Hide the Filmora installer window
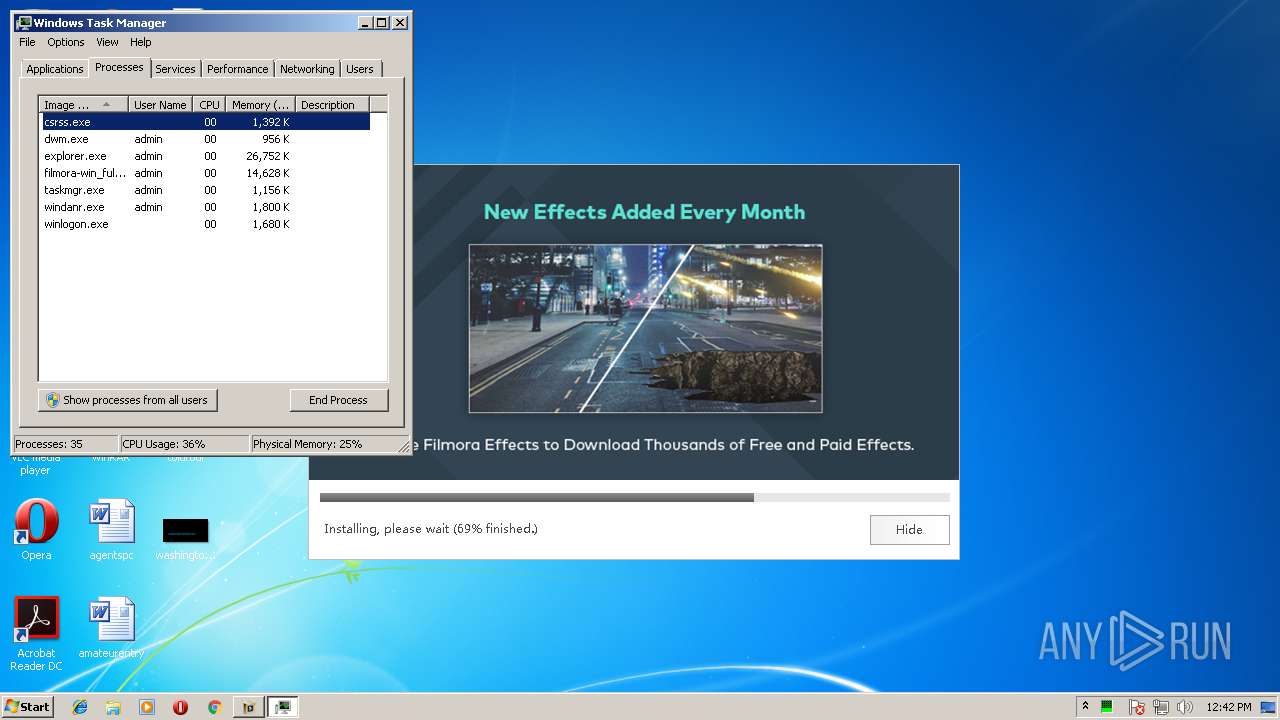1280x720 pixels. pos(909,530)
